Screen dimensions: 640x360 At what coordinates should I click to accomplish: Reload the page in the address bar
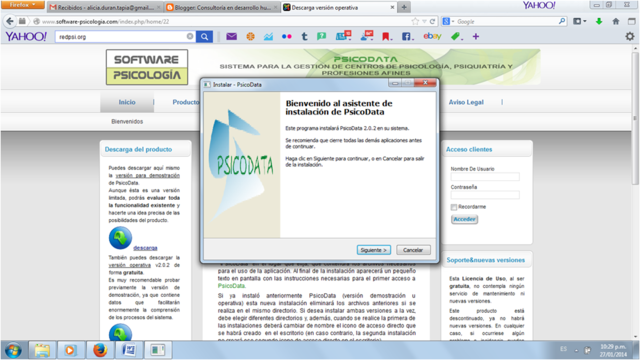coord(432,21)
